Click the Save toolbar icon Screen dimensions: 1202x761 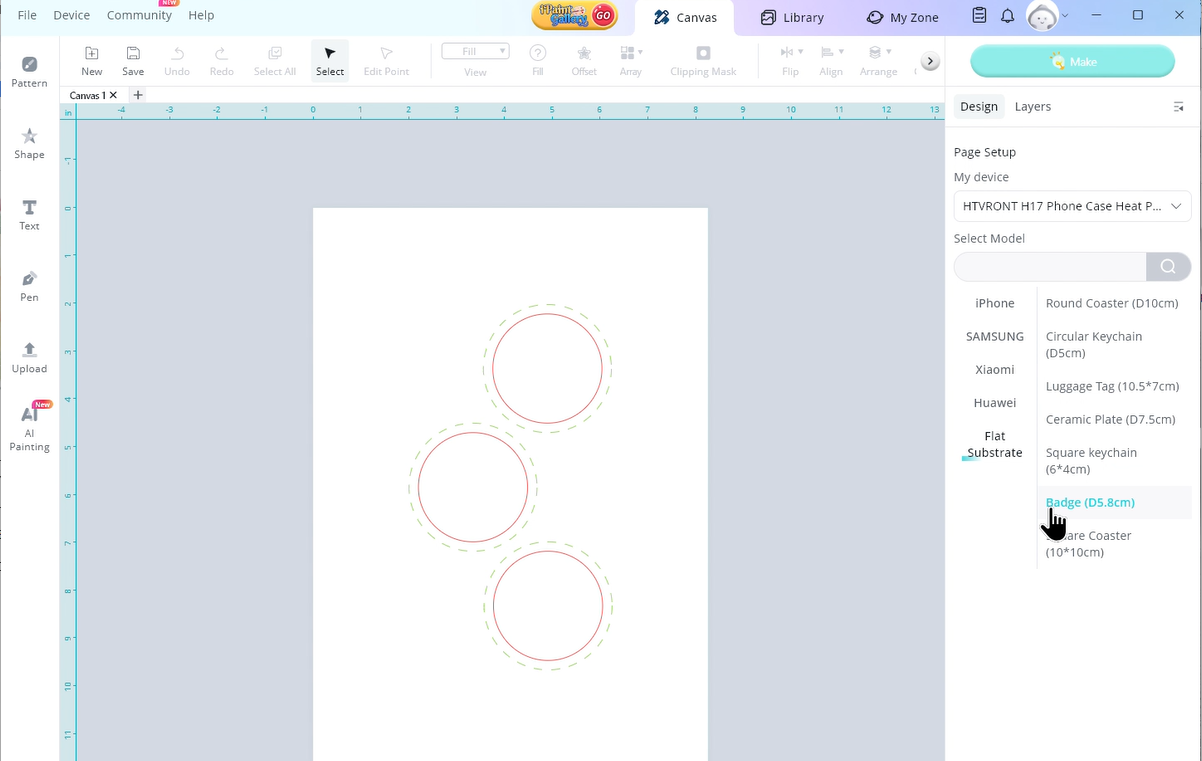point(133,60)
